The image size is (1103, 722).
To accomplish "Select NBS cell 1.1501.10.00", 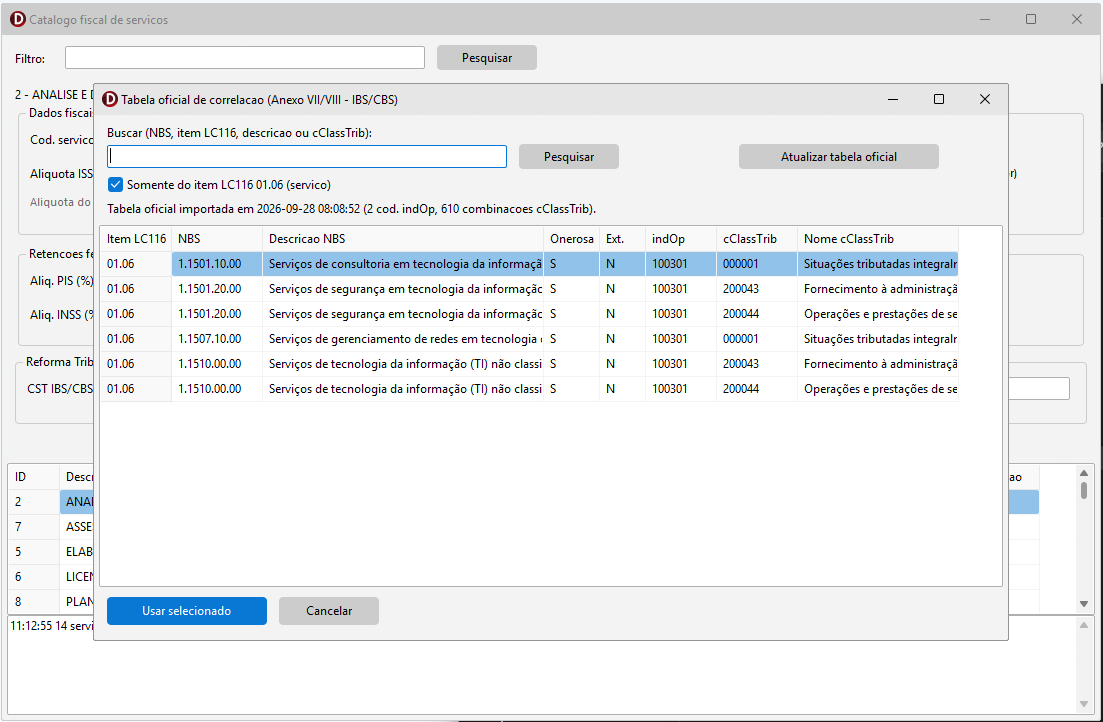I will pos(217,264).
